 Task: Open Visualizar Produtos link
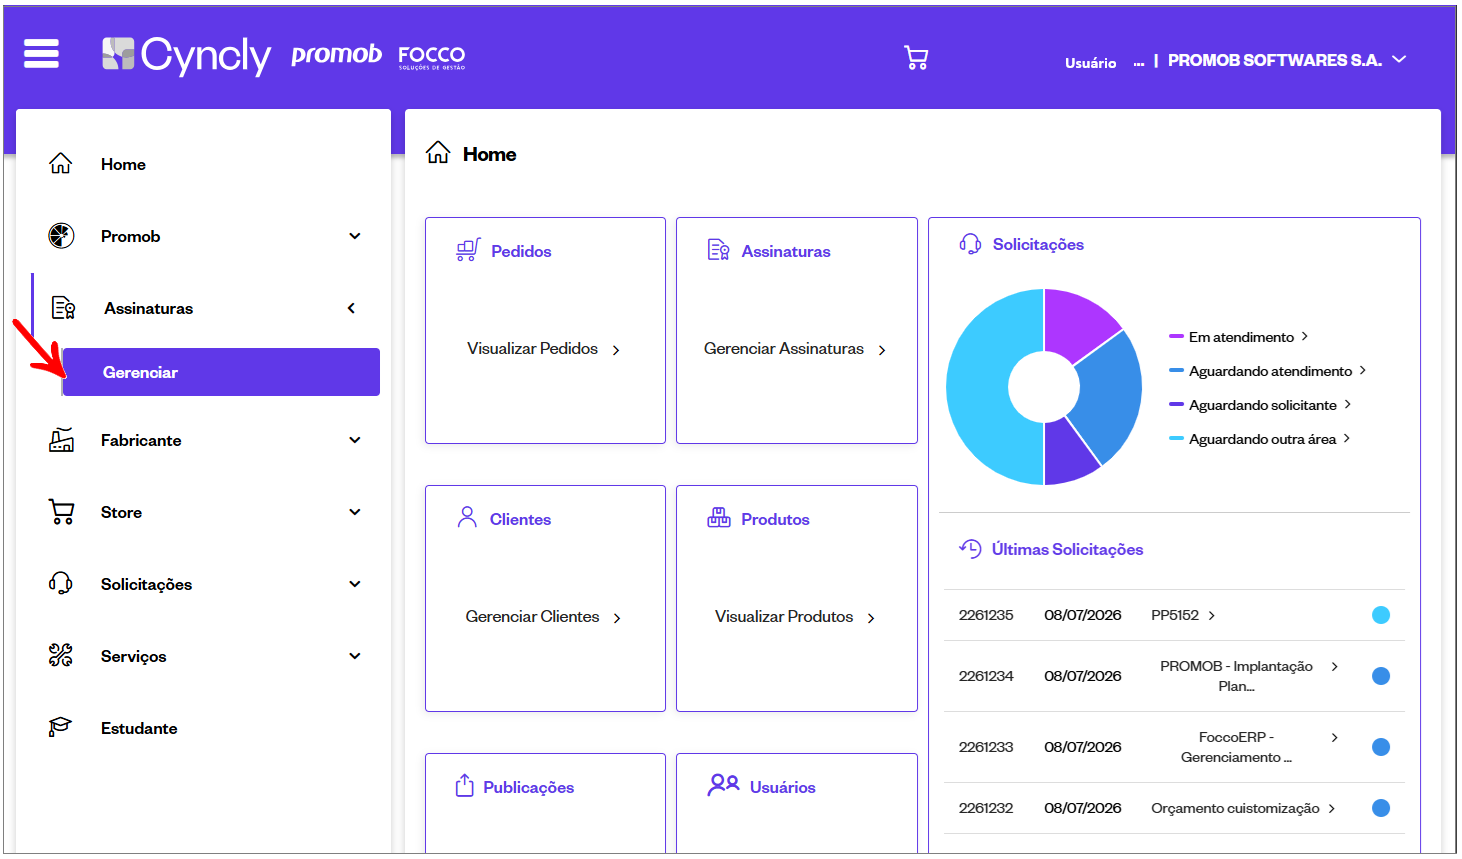(794, 617)
